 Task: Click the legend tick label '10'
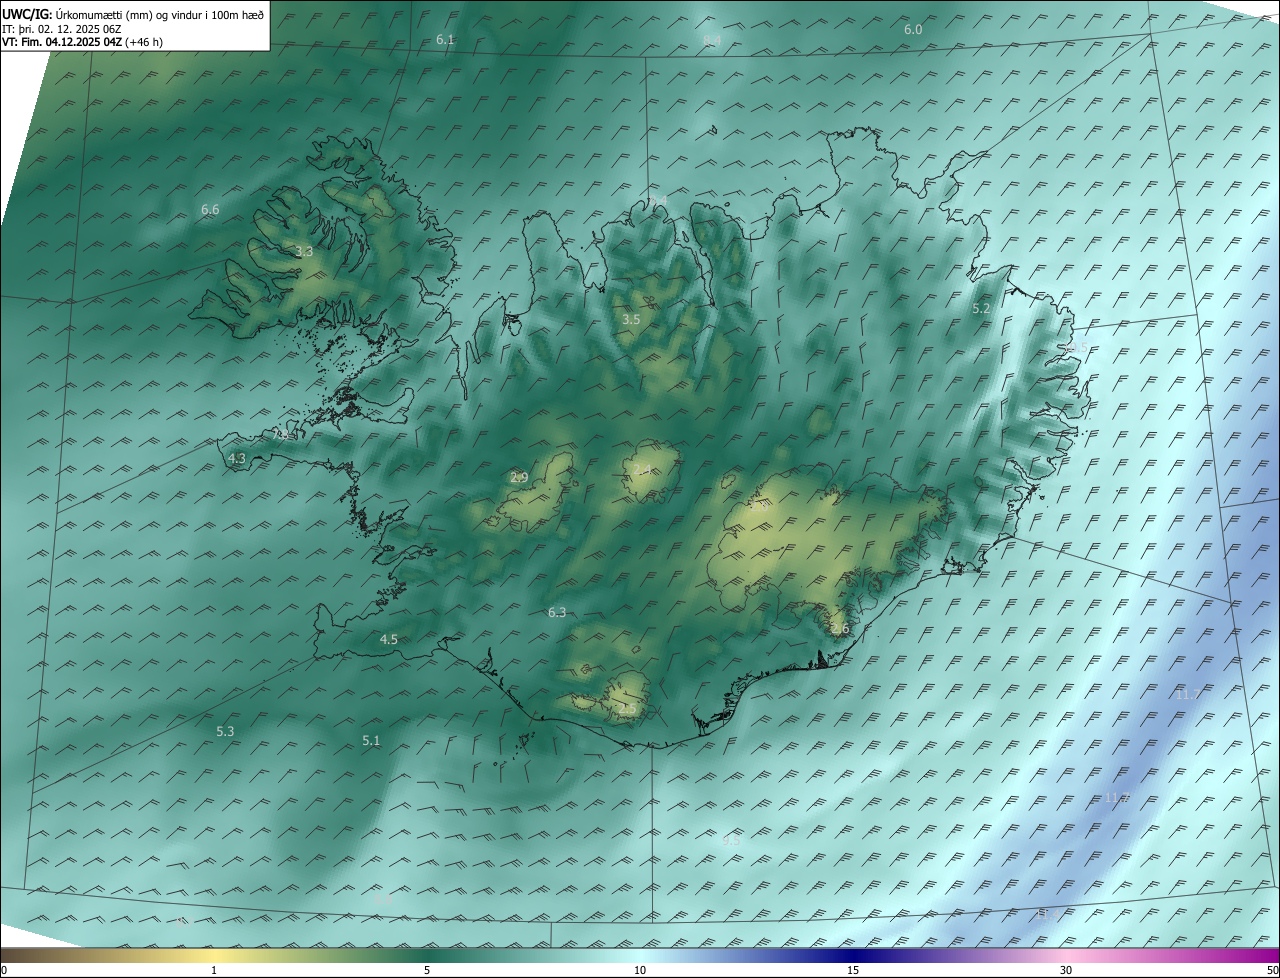pos(640,971)
